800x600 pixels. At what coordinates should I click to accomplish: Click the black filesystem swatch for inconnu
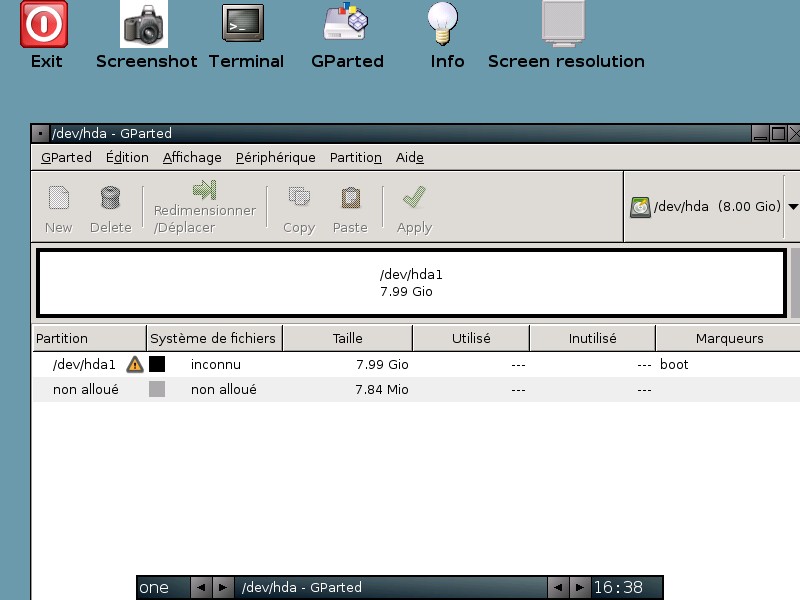pyautogui.click(x=157, y=364)
